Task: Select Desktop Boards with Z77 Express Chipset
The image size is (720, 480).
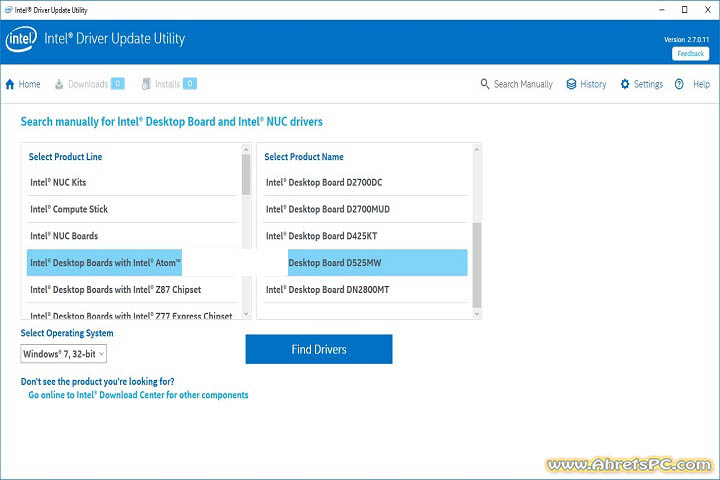Action: 132,312
